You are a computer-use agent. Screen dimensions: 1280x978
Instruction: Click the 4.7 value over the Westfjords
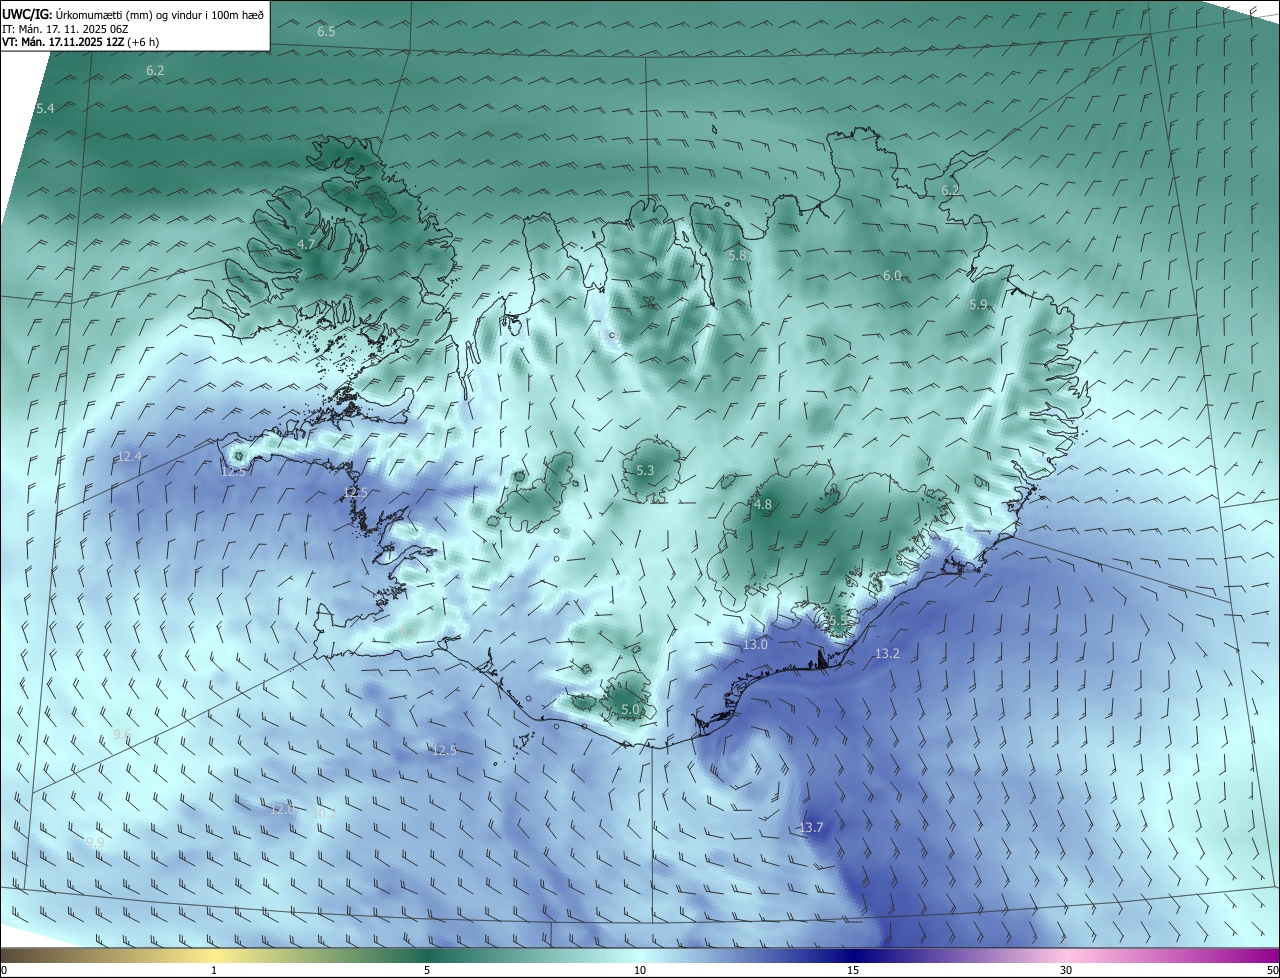pyautogui.click(x=306, y=244)
